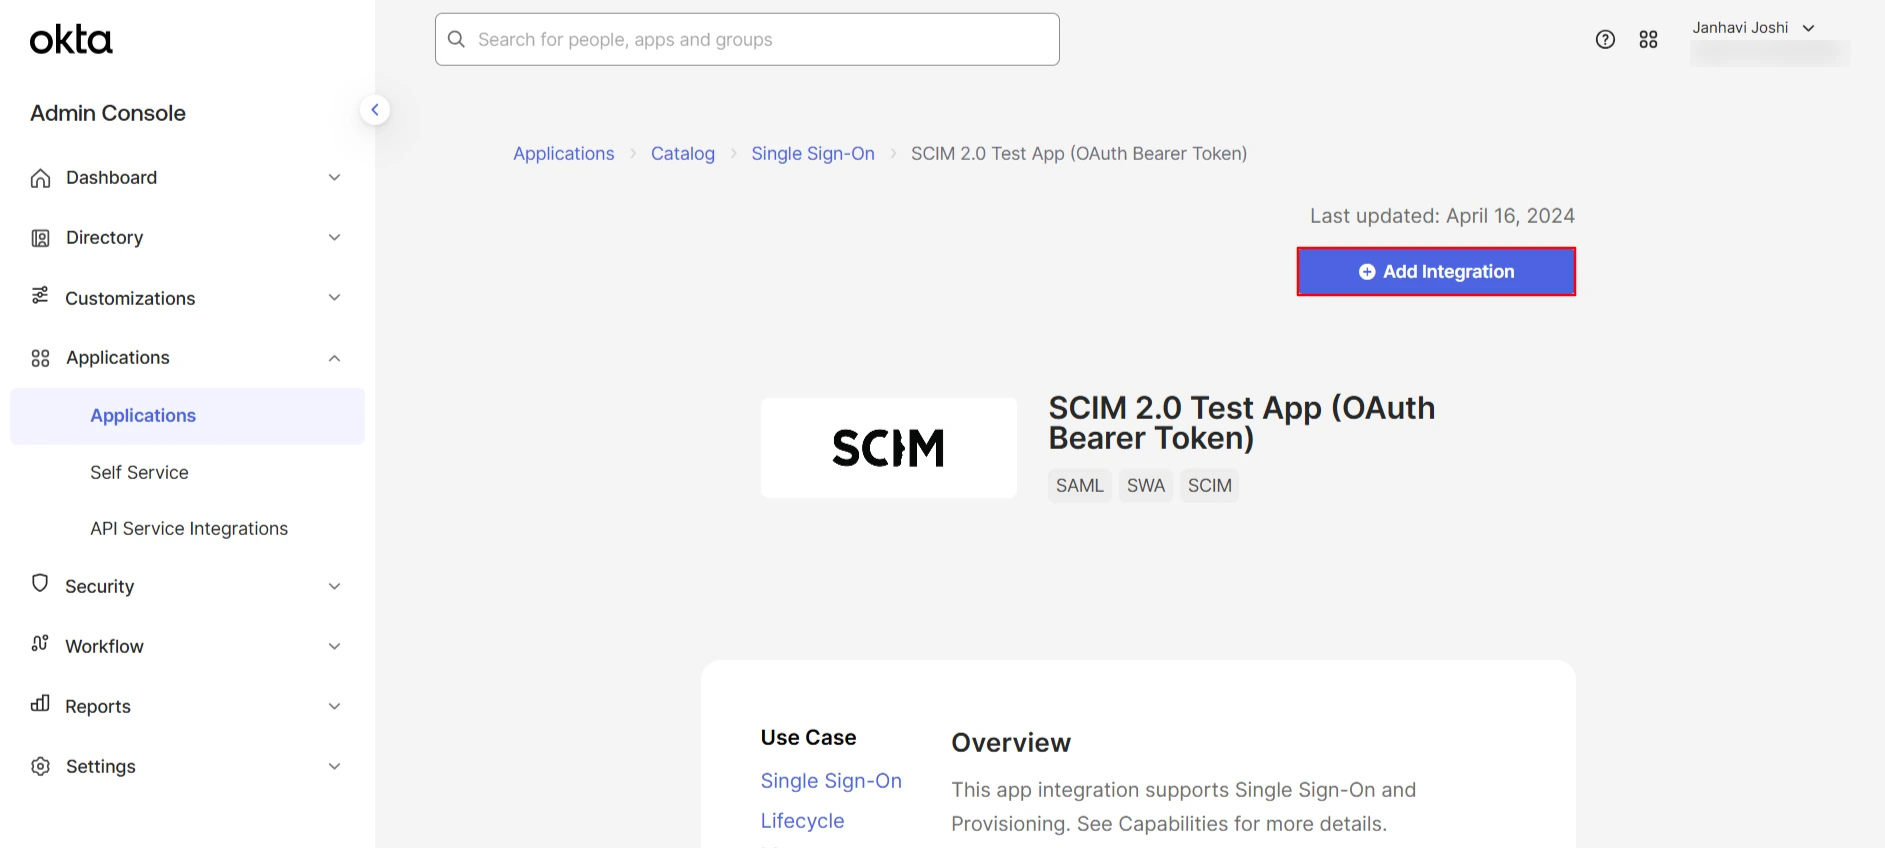Click the Customizations sliders icon
1885x848 pixels.
40,295
